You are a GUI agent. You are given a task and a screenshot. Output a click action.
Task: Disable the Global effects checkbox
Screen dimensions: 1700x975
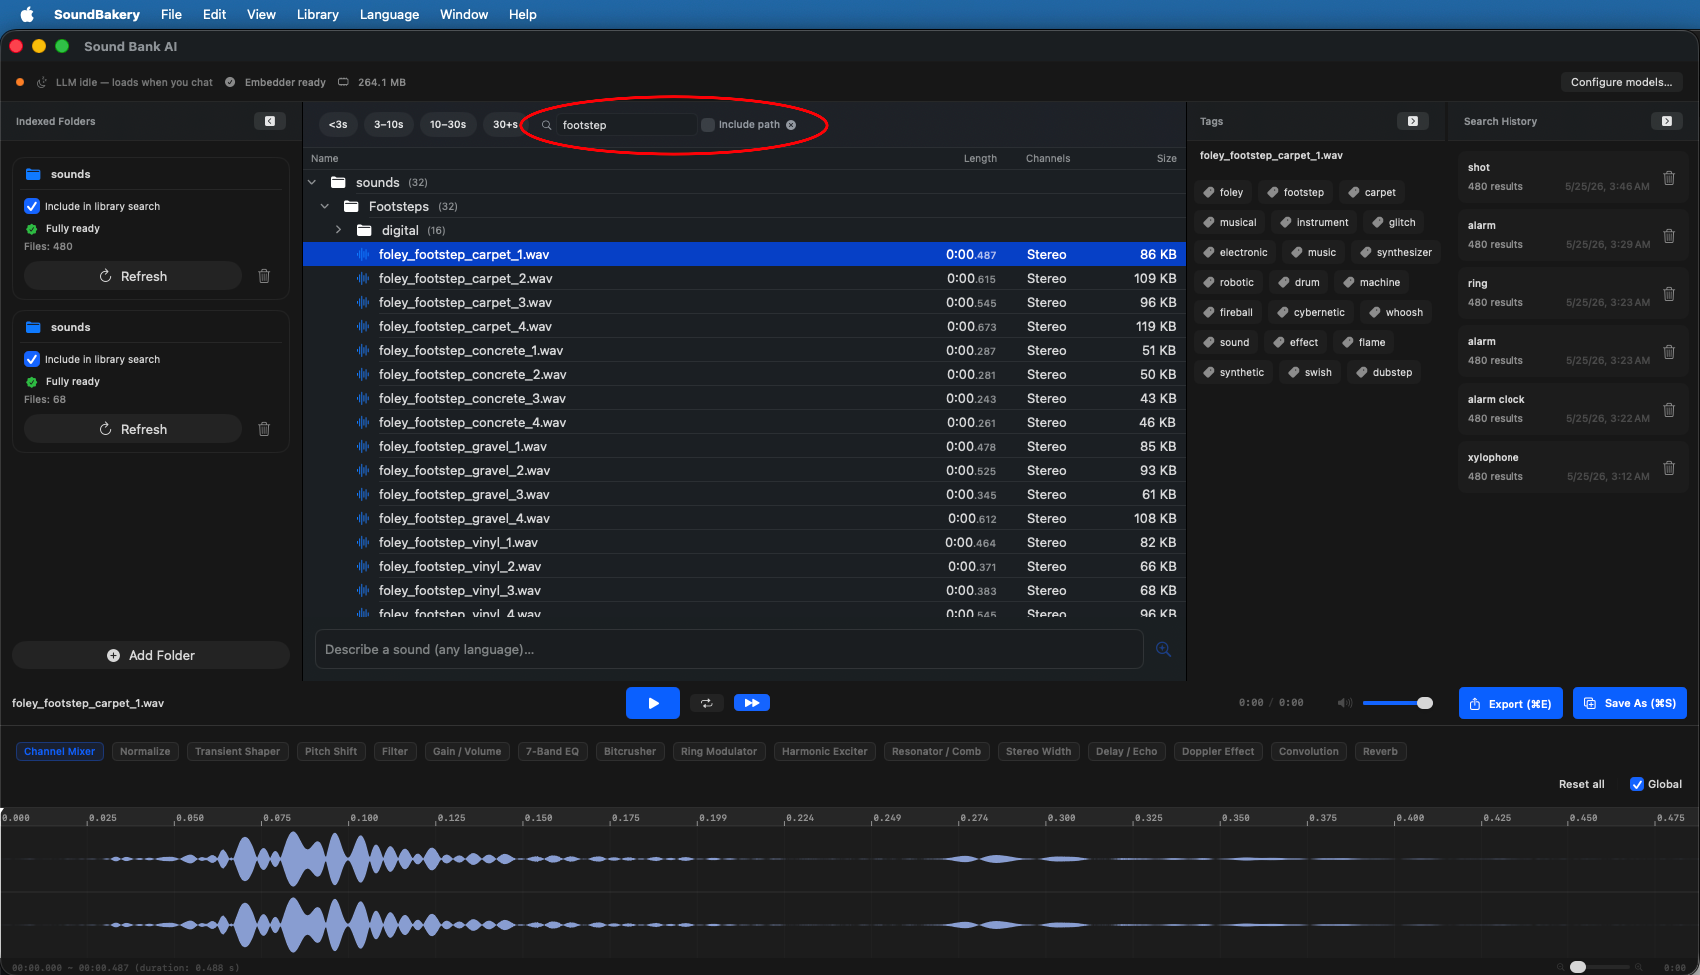coord(1637,784)
